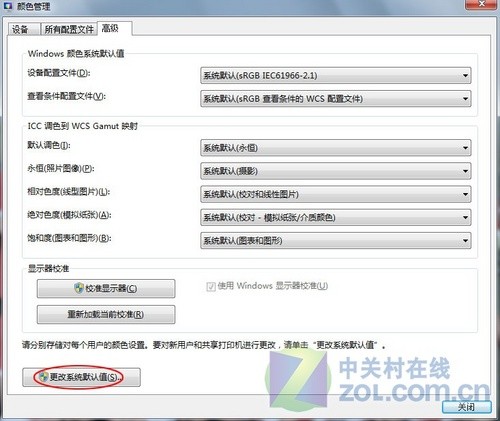Switch to the 设备 tab
The height and width of the screenshot is (421, 500).
[x=23, y=29]
